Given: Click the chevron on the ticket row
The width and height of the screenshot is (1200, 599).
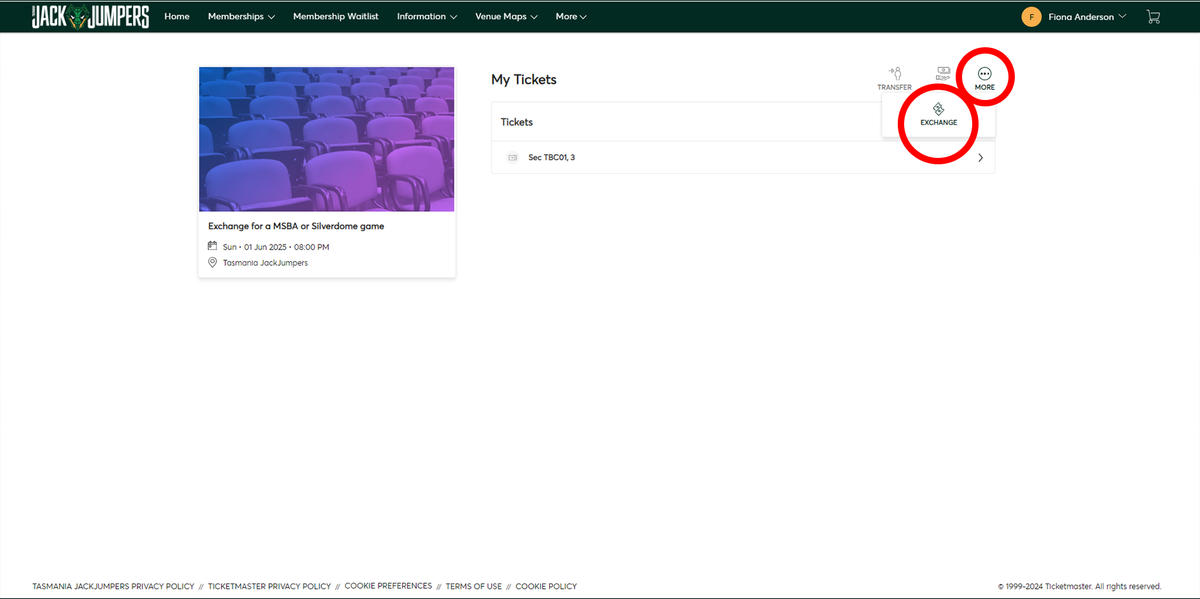Looking at the screenshot, I should coord(980,158).
